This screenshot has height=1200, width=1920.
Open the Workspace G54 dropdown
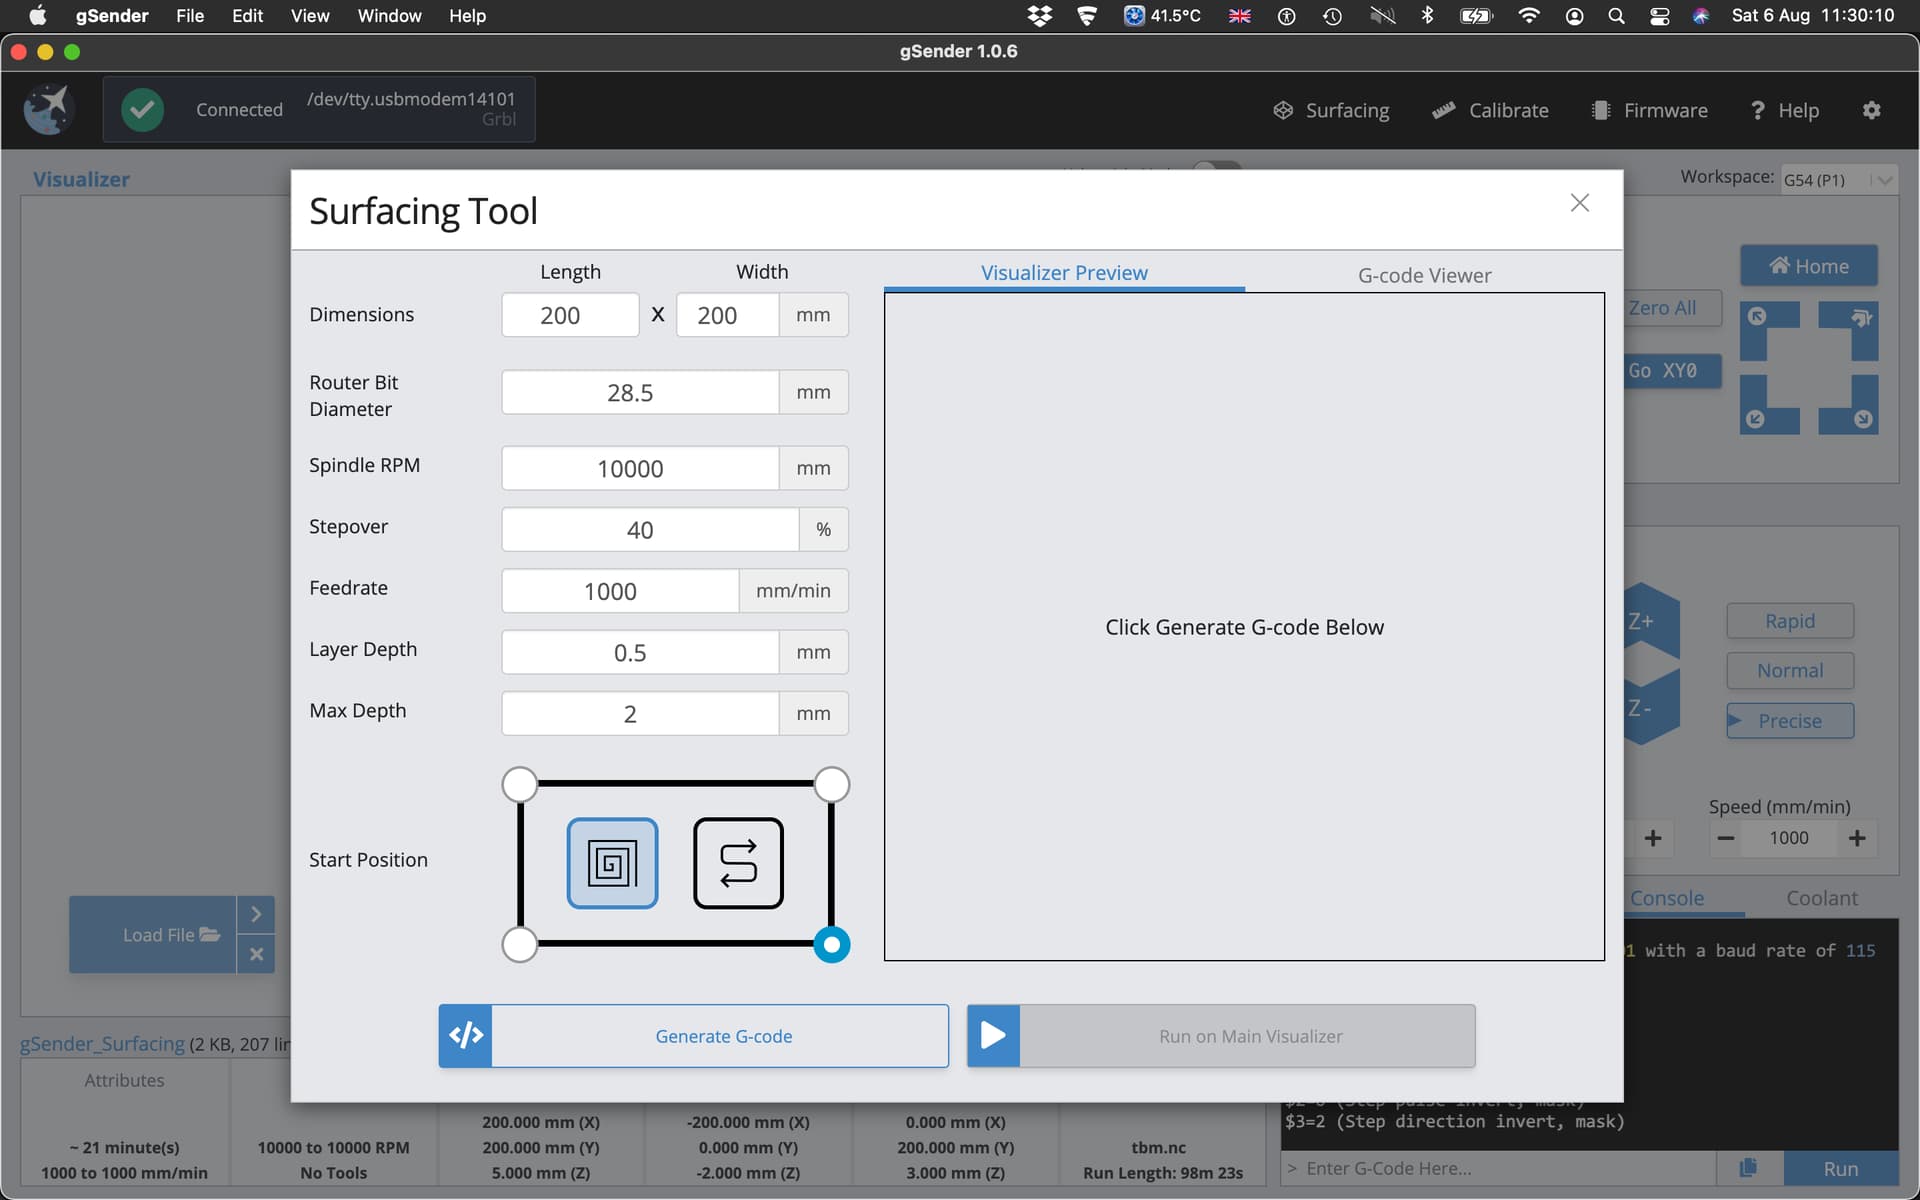(x=1838, y=180)
